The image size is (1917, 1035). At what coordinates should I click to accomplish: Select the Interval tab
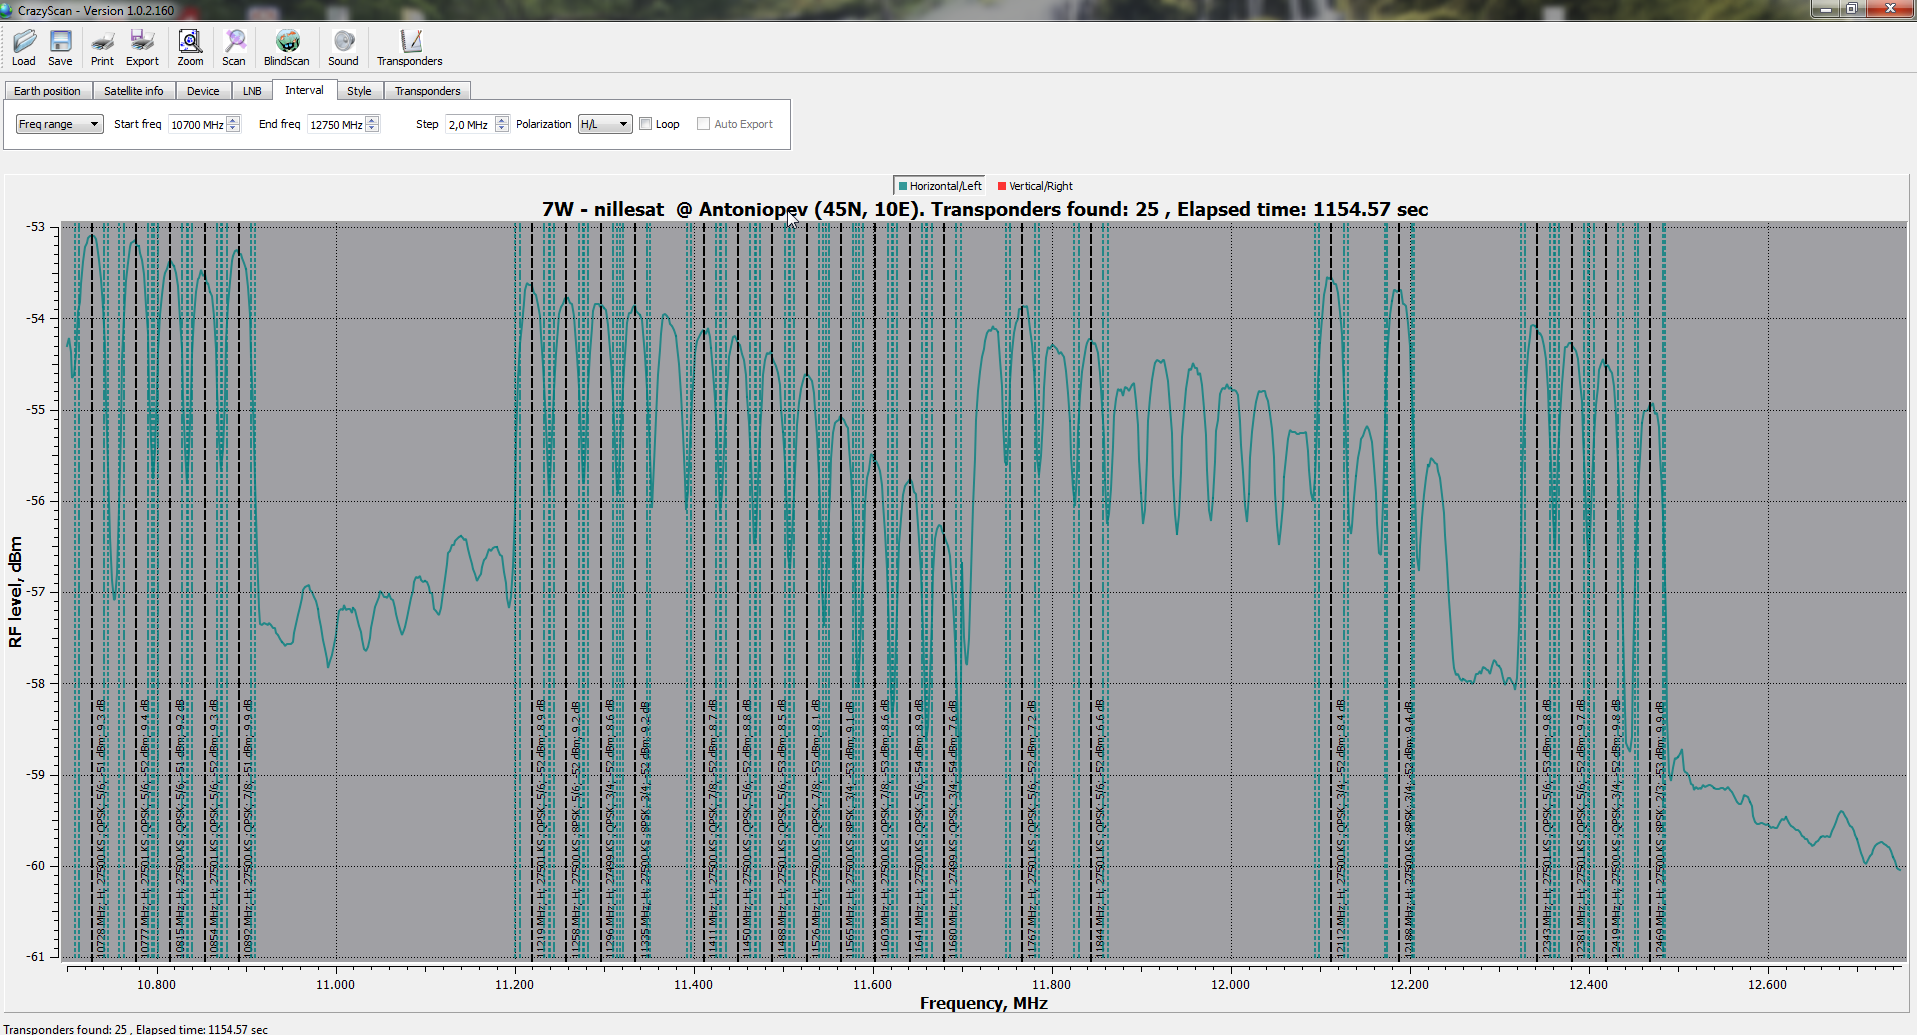pos(304,90)
